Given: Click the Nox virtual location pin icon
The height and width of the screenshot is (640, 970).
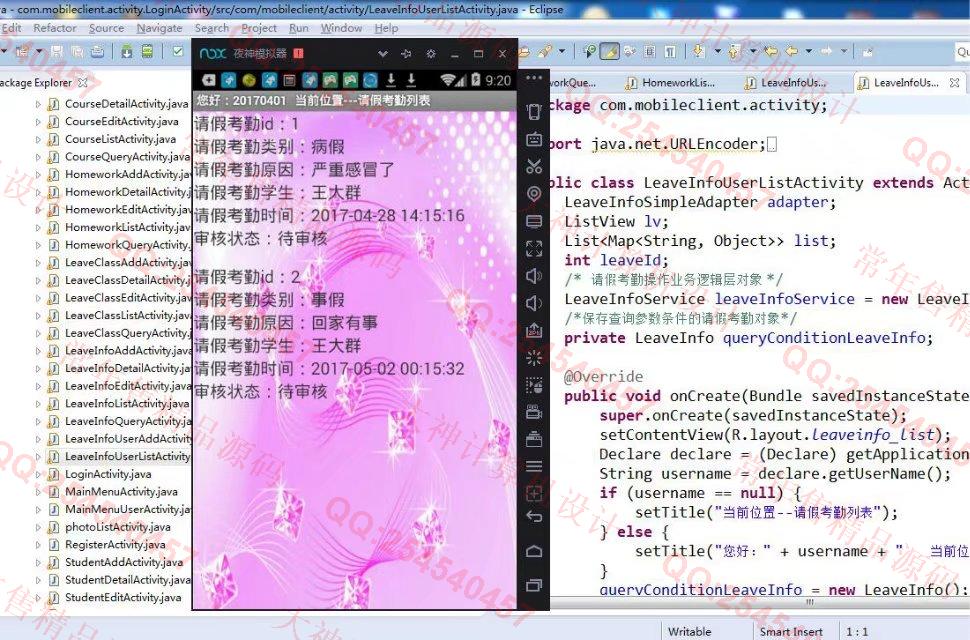Looking at the screenshot, I should click(534, 193).
